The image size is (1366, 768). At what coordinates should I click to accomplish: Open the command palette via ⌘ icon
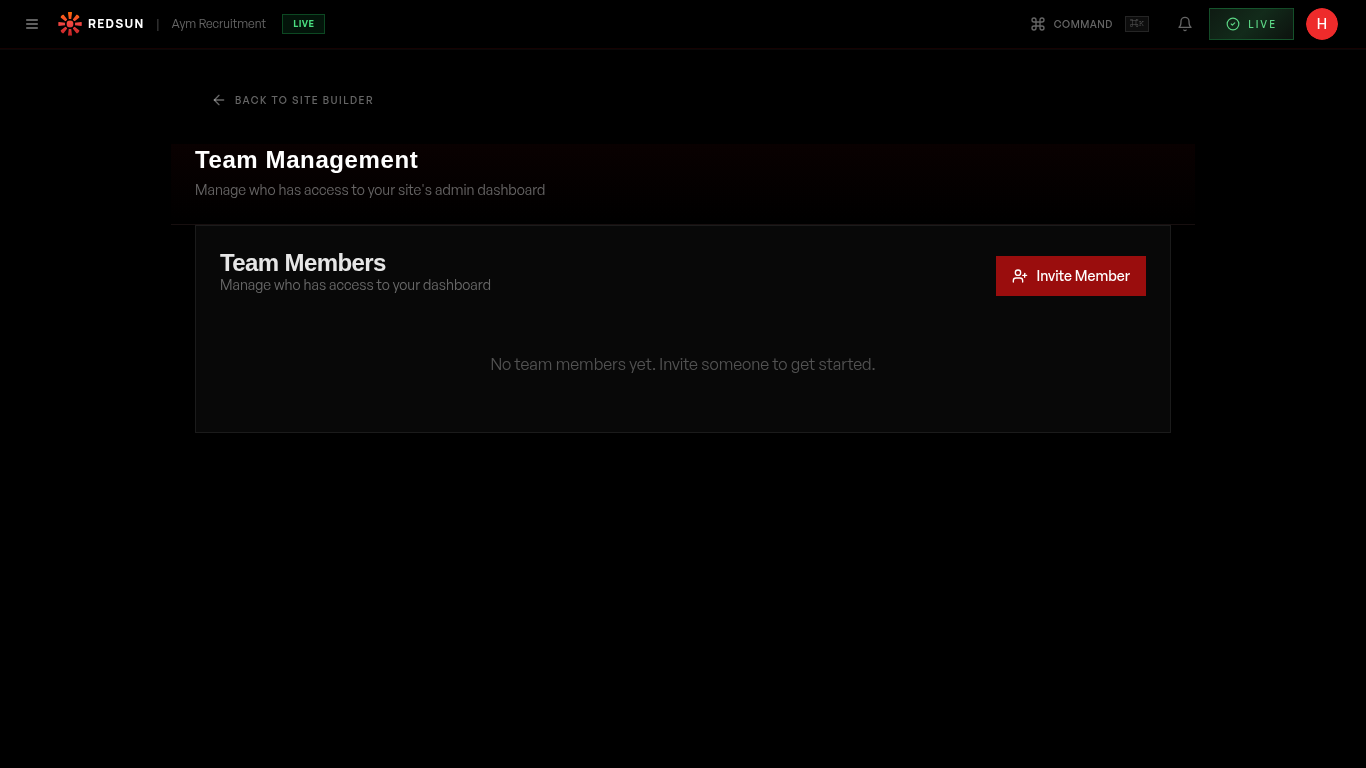tap(1038, 24)
